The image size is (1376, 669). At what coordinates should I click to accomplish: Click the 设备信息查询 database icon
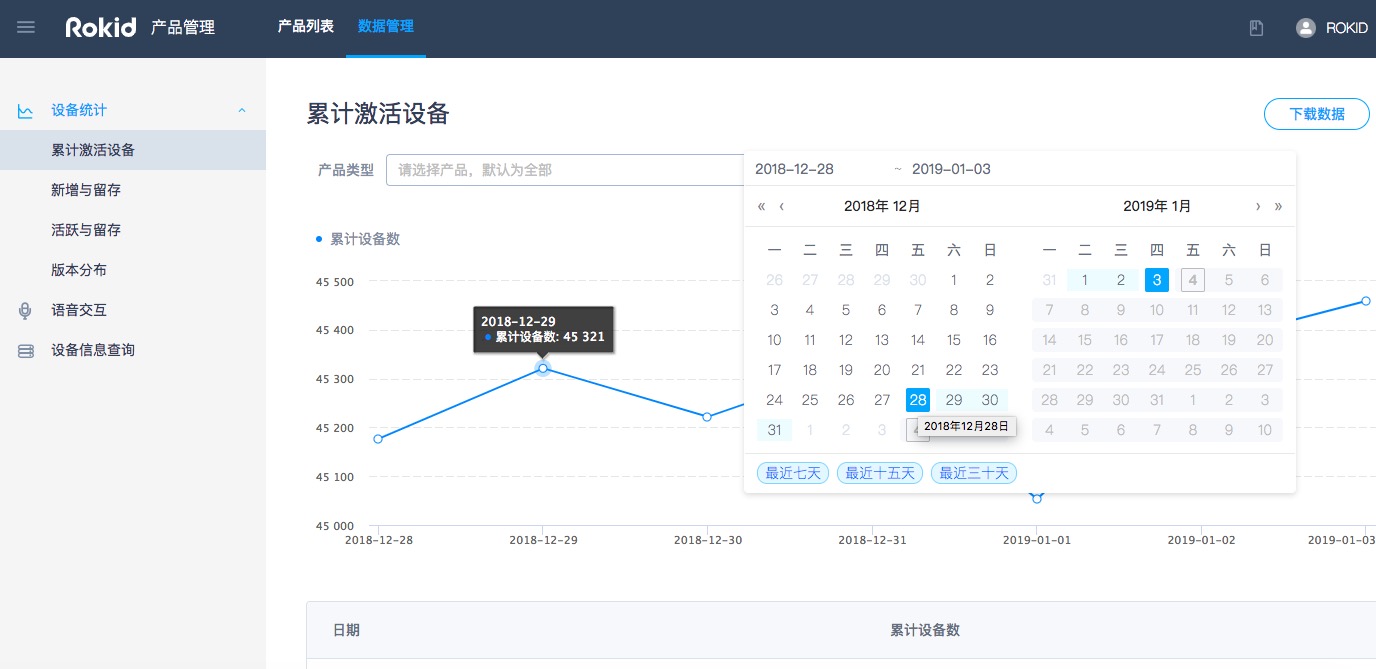coord(26,350)
